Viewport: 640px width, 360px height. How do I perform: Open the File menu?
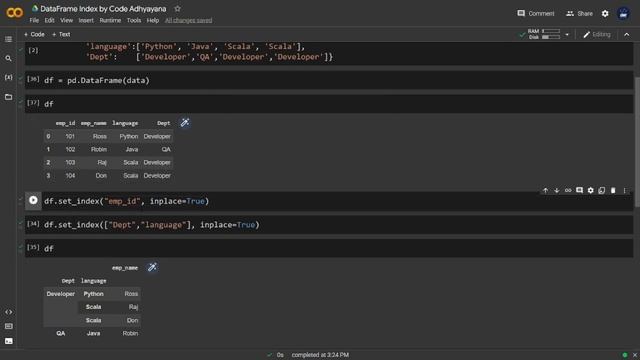[x=34, y=20]
